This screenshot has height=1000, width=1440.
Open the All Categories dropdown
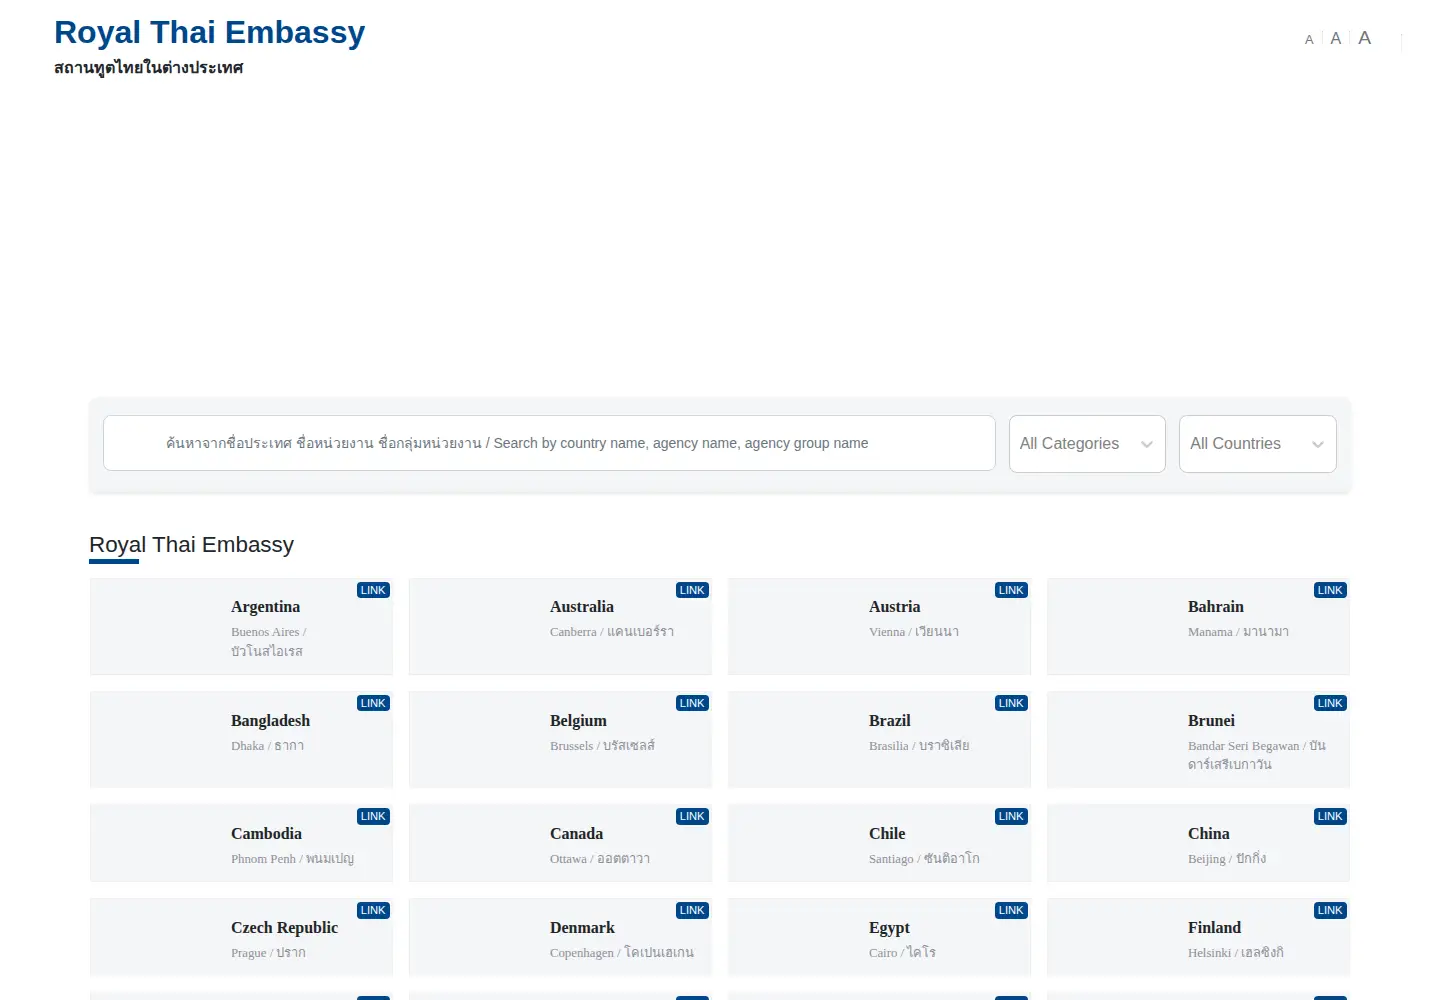[x=1087, y=444]
